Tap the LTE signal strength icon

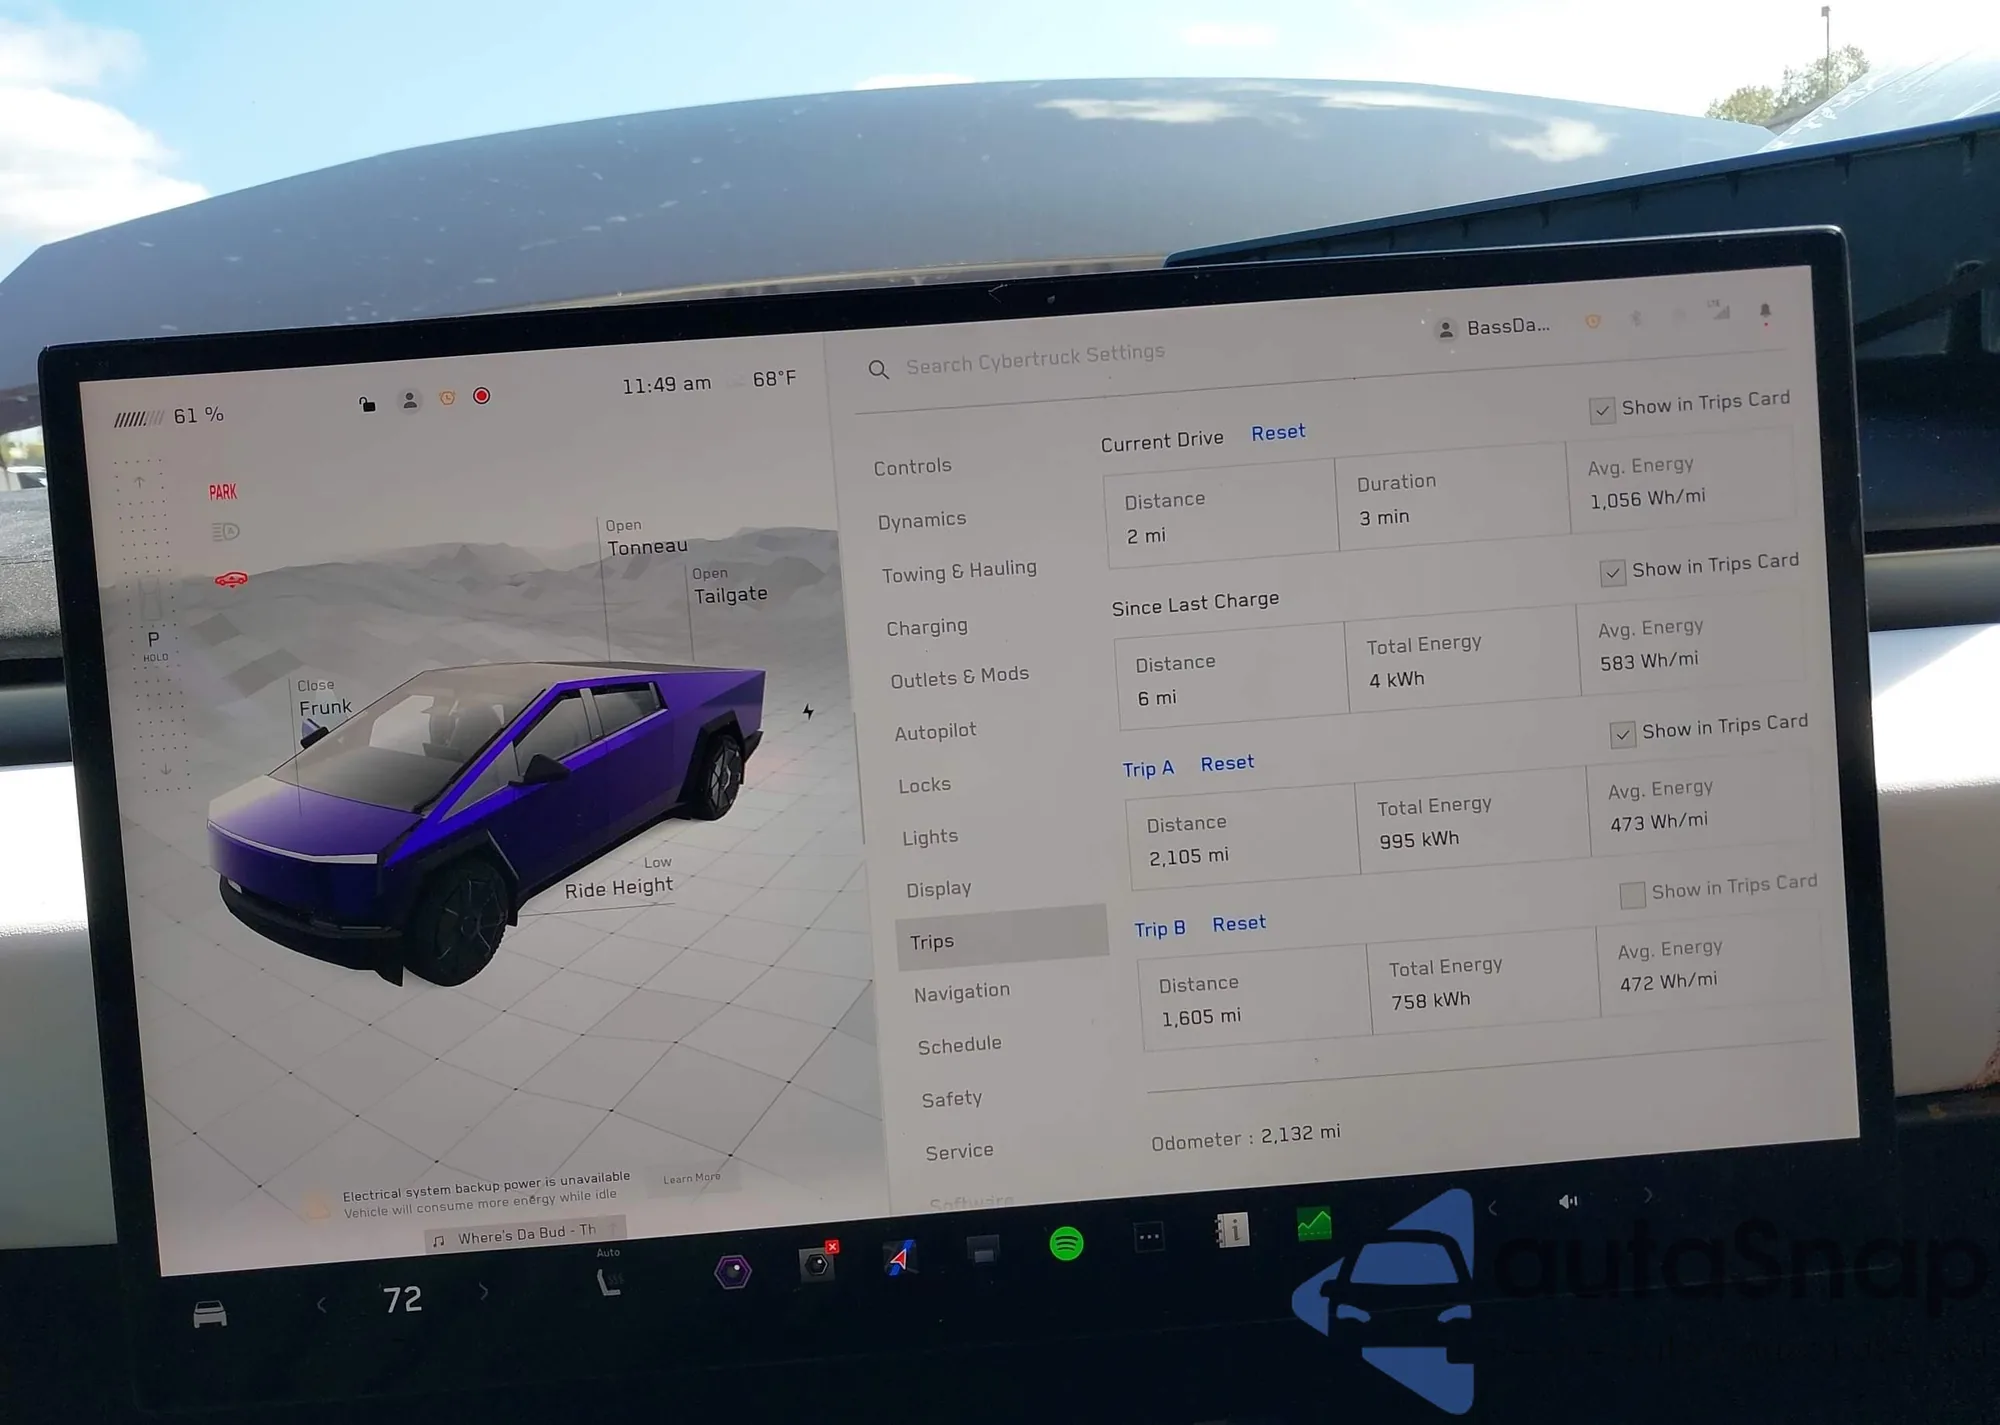[1720, 310]
